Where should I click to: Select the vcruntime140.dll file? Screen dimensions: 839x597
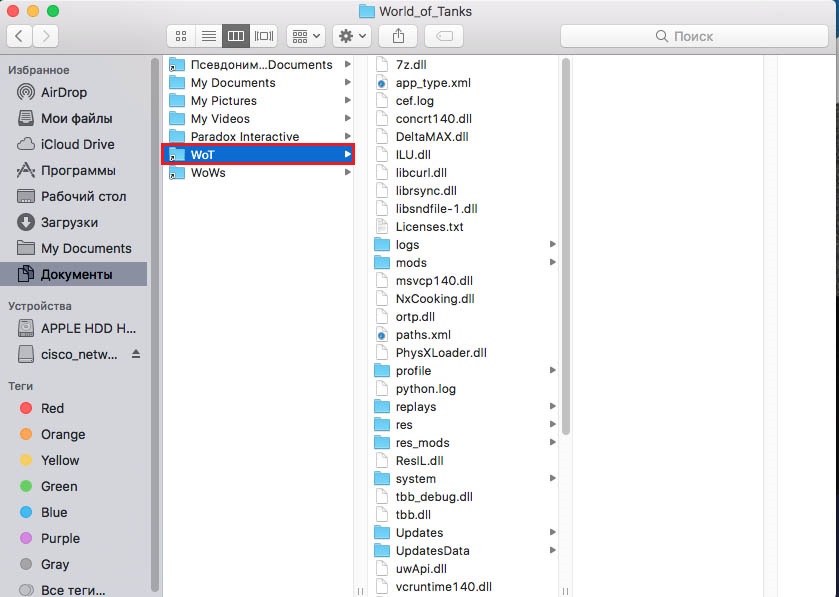click(464, 587)
